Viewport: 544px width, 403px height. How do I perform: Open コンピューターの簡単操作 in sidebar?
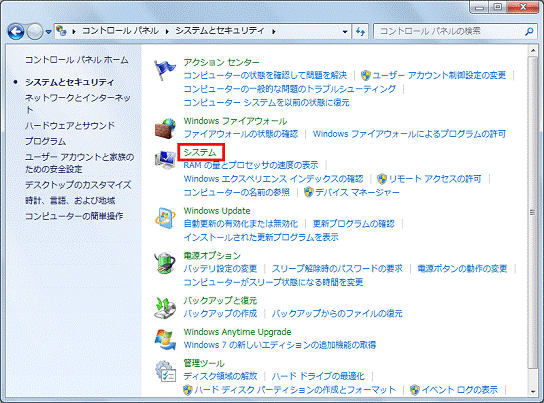pos(74,216)
